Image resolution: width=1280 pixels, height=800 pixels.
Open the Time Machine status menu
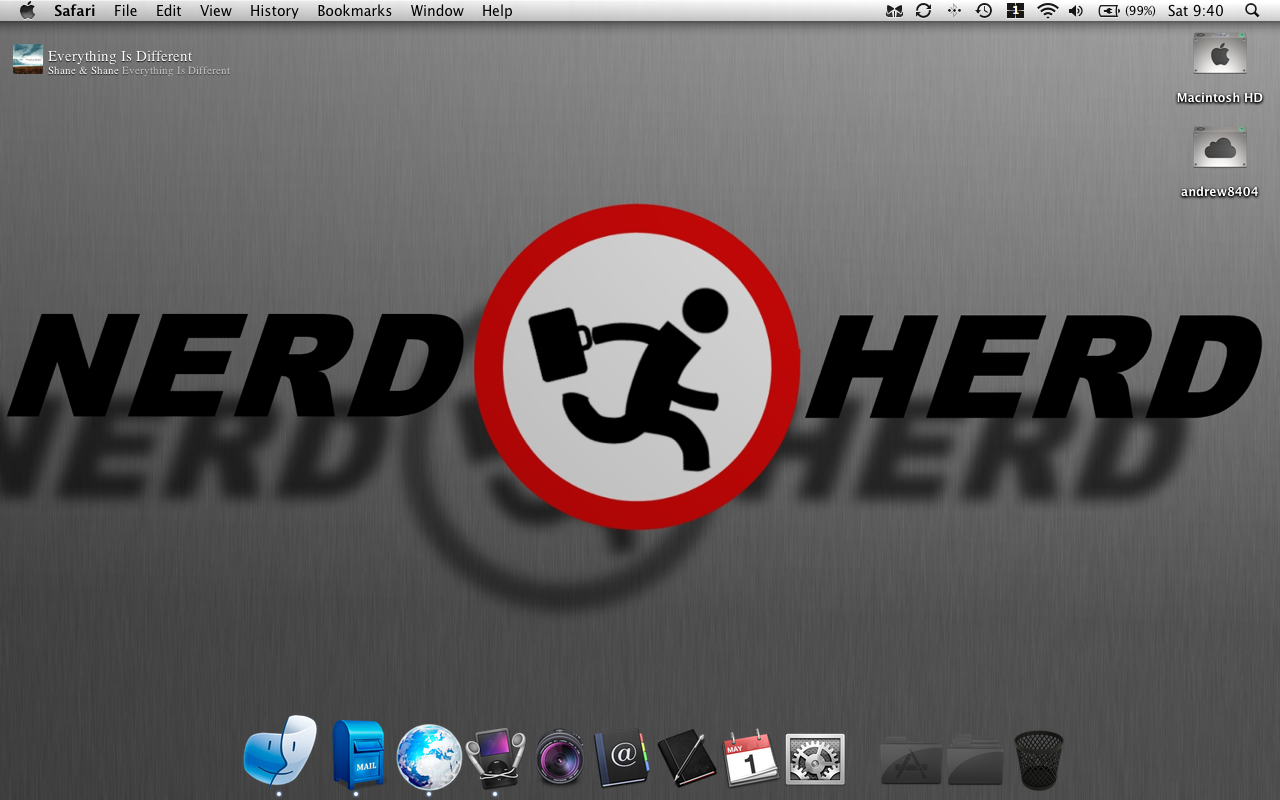coord(984,11)
